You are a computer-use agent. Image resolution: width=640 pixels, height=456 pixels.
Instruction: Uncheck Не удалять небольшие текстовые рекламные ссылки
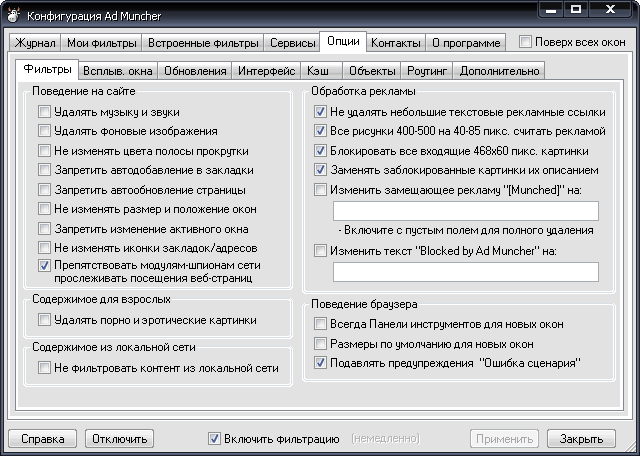pyautogui.click(x=320, y=111)
